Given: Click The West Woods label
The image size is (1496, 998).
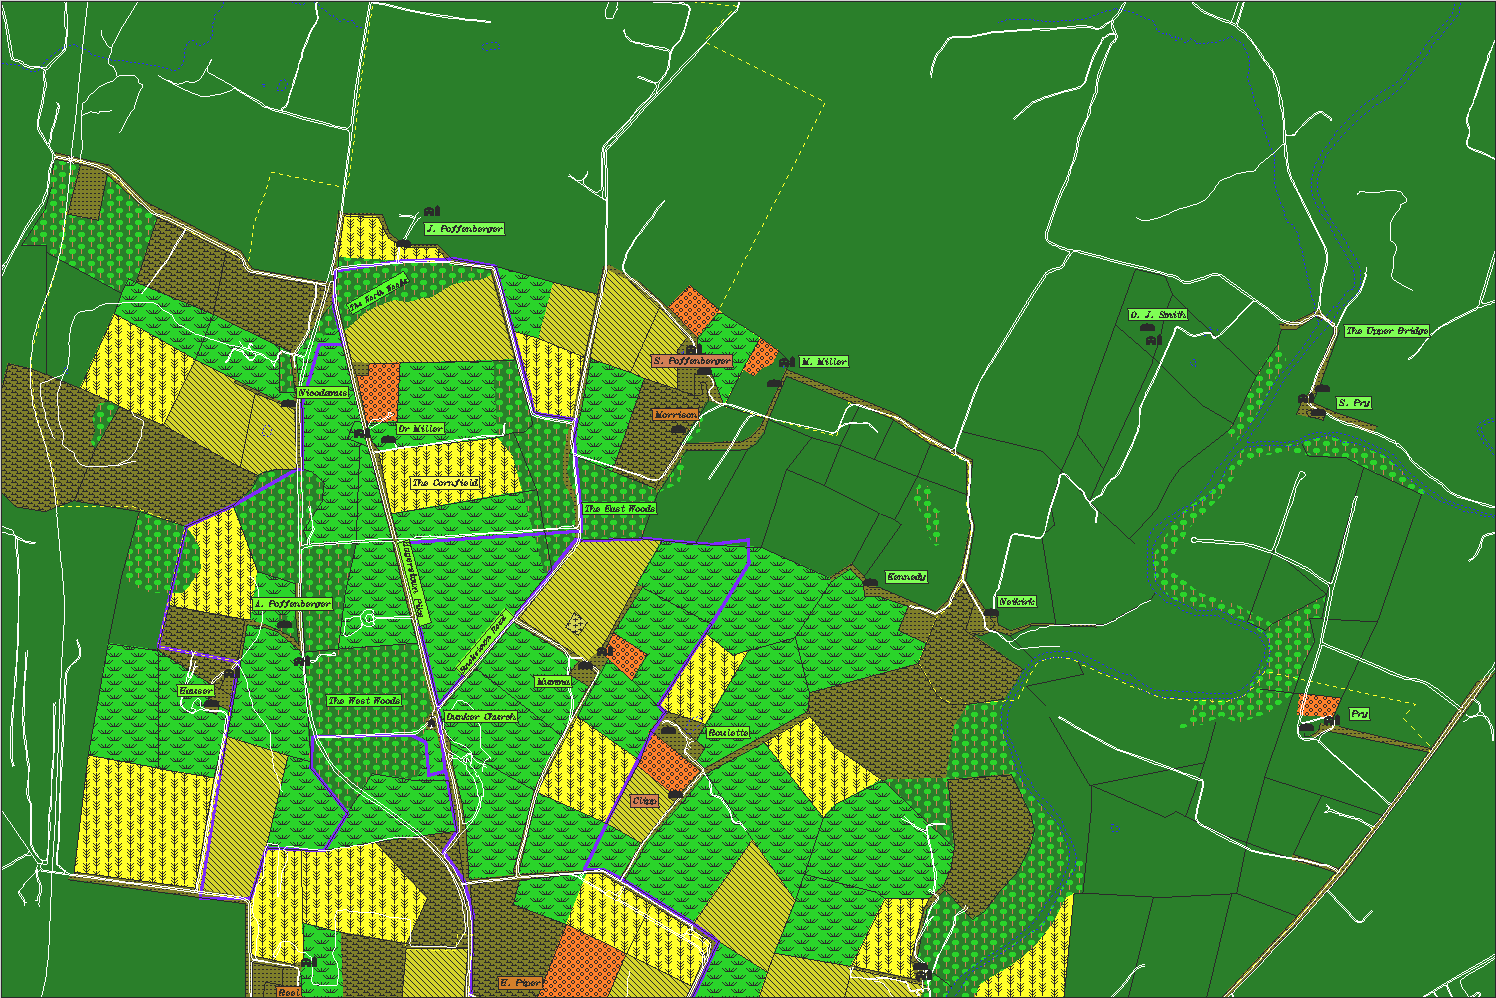Looking at the screenshot, I should pos(364,701).
